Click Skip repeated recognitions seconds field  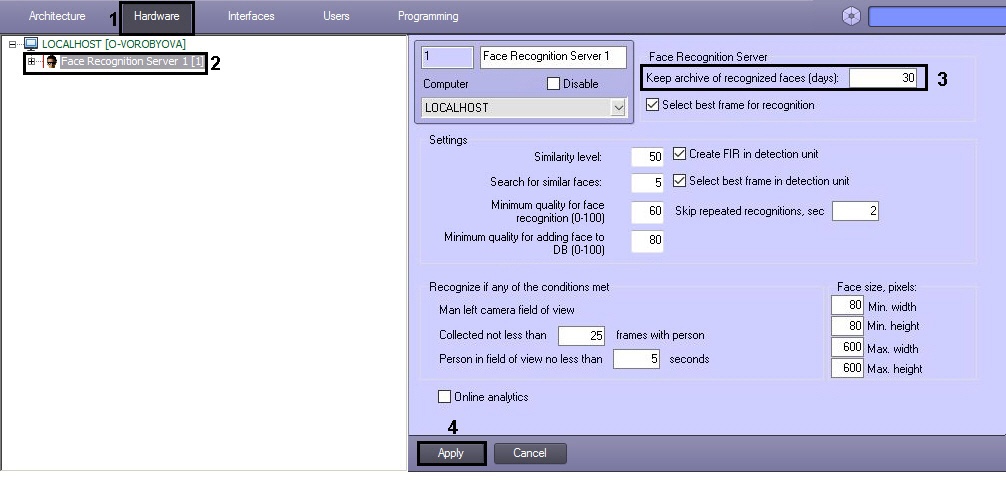(x=855, y=211)
